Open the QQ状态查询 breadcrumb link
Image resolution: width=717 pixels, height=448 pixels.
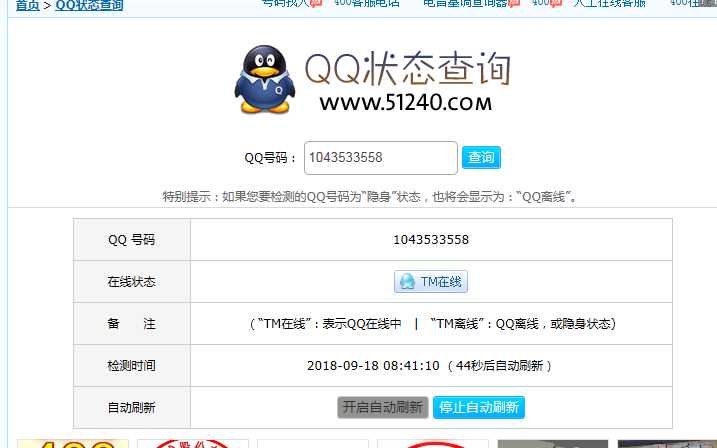pyautogui.click(x=89, y=5)
